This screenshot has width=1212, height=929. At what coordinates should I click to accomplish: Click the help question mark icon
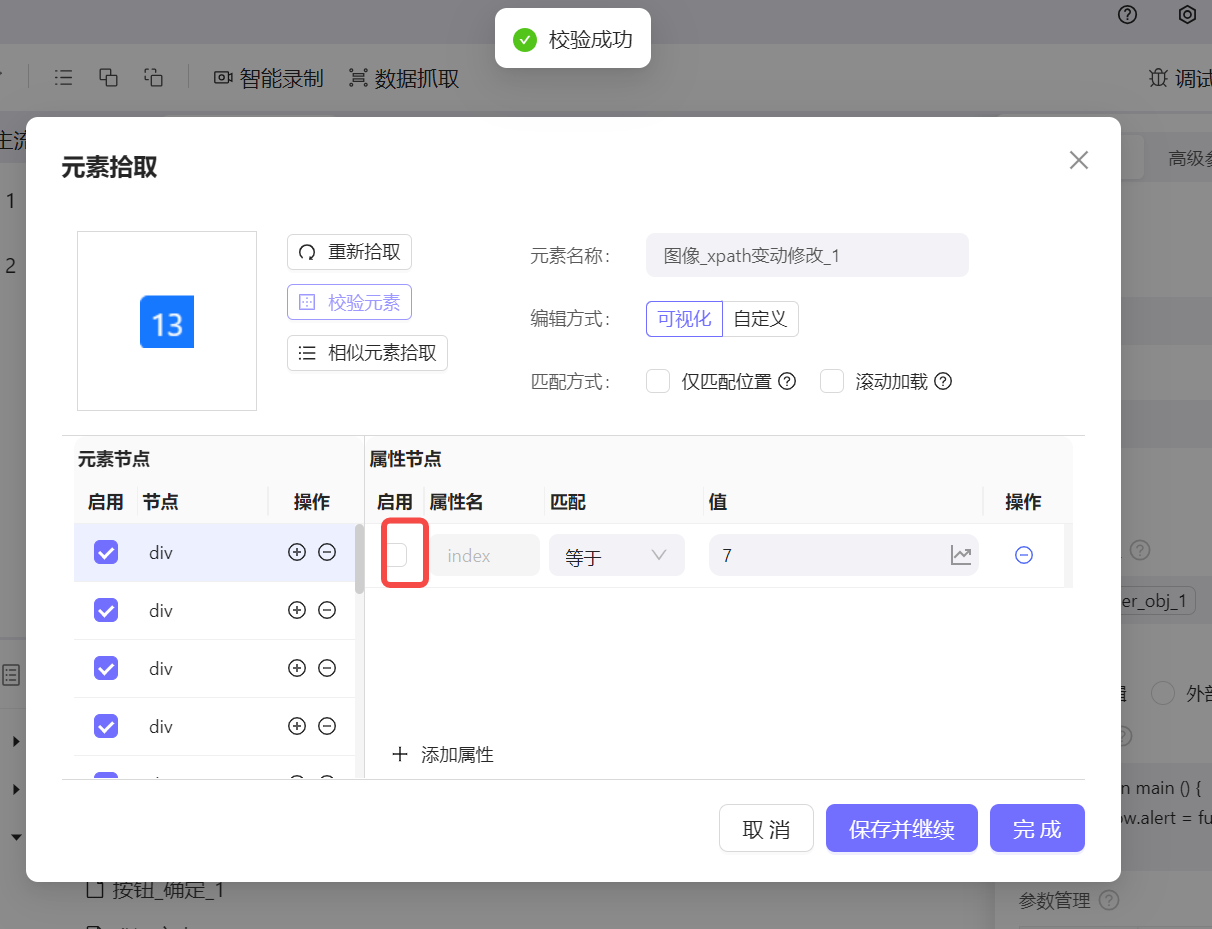1127,15
